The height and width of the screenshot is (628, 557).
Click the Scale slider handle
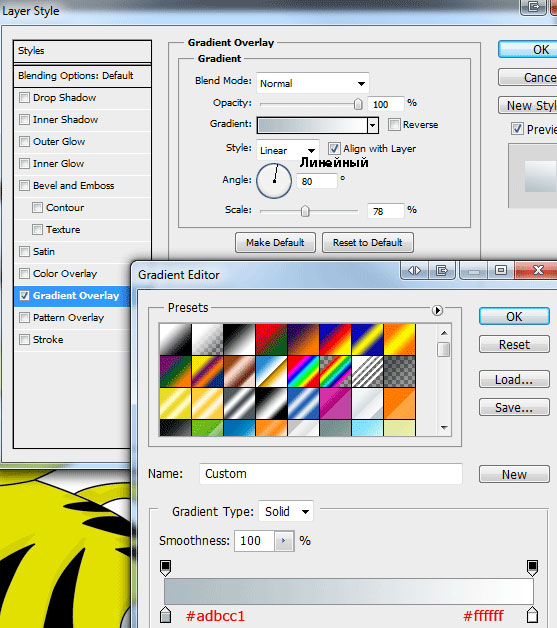point(305,211)
